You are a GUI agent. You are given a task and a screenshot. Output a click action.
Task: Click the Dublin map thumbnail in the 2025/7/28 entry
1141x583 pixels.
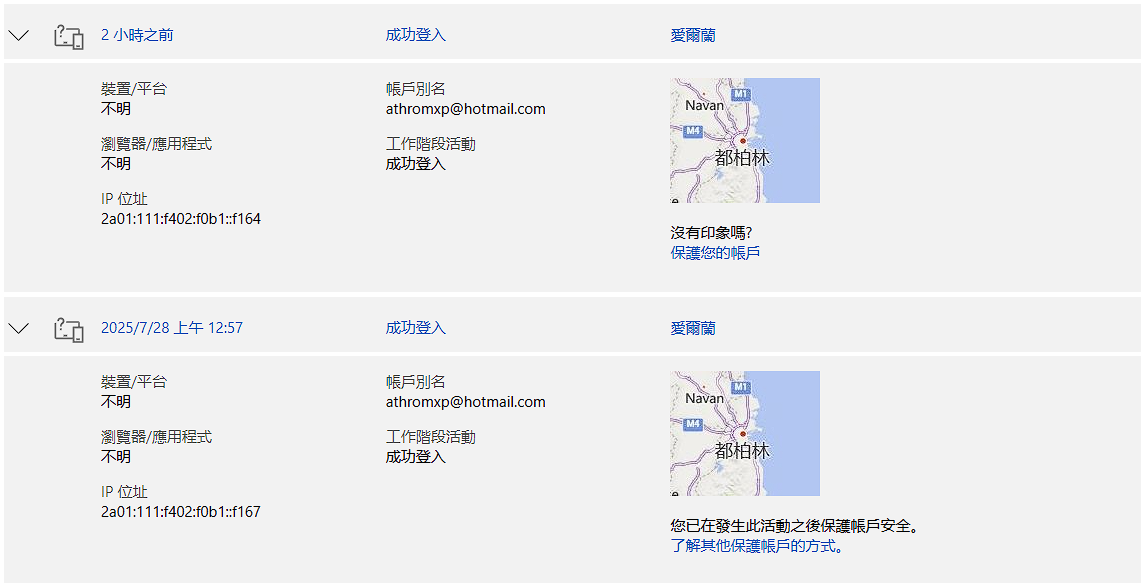(745, 434)
